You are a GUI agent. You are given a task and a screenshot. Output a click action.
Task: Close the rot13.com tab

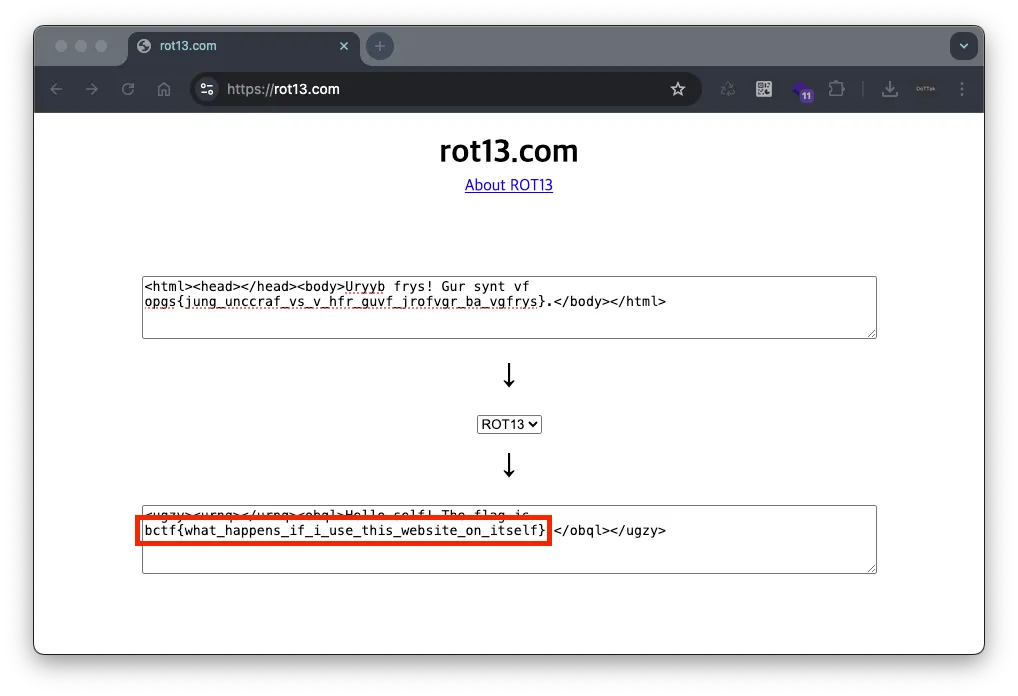[x=344, y=46]
